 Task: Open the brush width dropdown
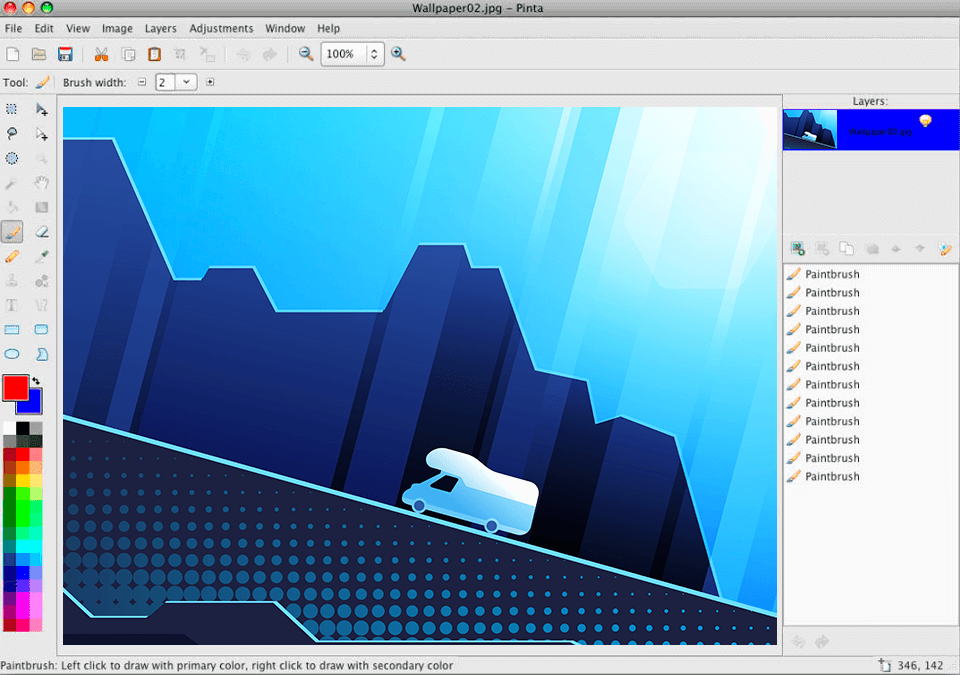[186, 82]
